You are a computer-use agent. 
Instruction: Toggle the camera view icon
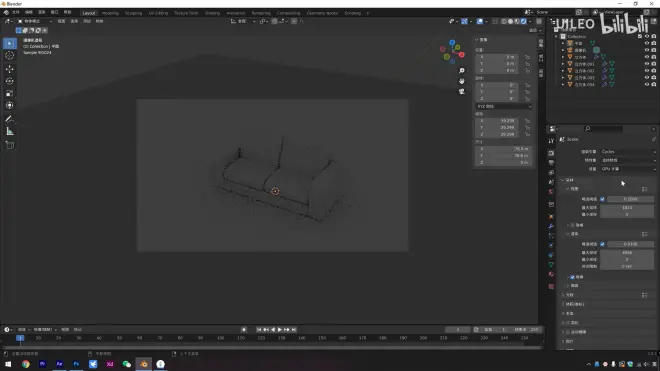click(462, 91)
